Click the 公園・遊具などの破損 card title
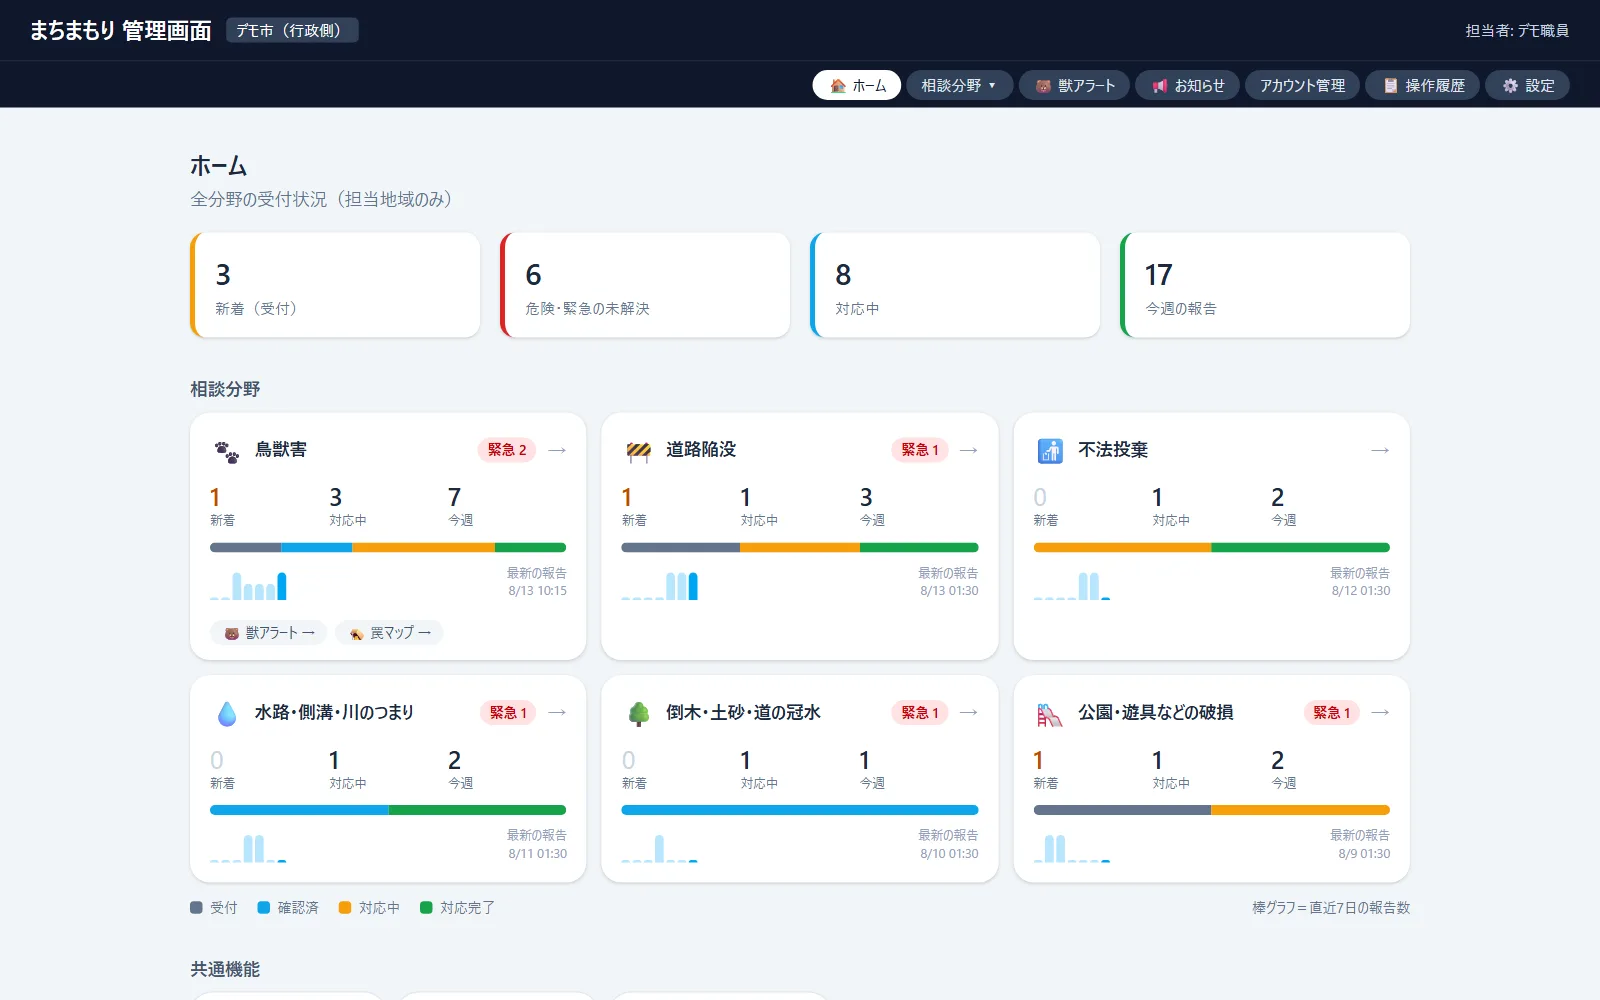 (x=1156, y=712)
